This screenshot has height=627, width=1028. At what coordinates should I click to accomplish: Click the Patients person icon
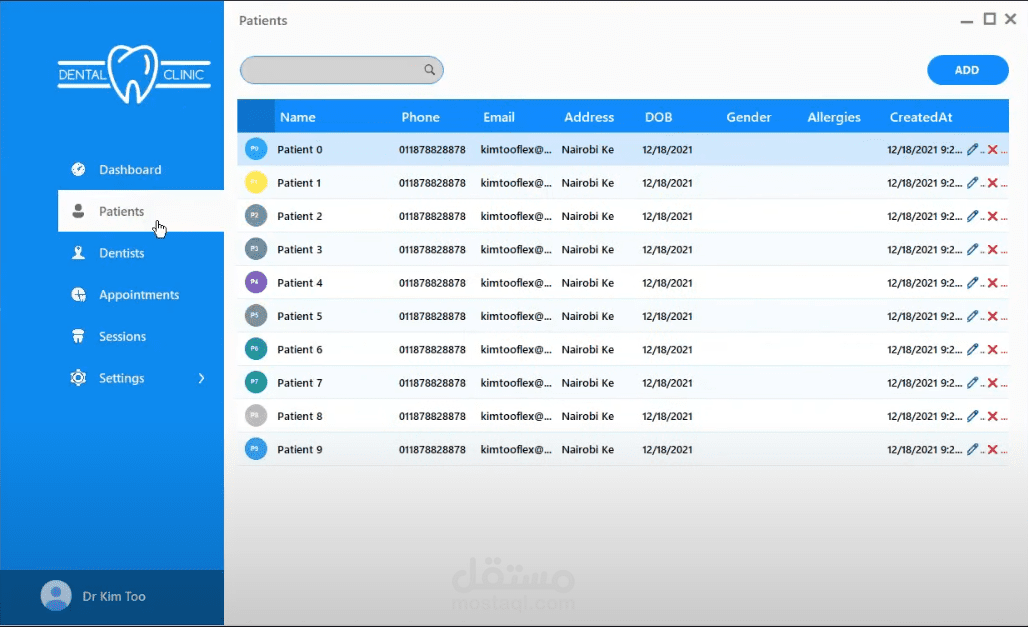[78, 211]
